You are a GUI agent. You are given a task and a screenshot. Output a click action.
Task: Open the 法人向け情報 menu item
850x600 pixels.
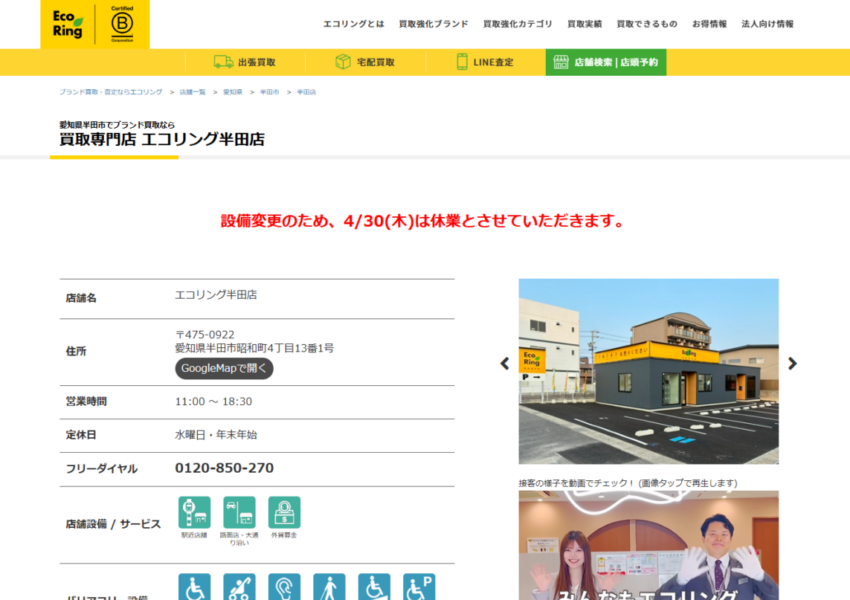pyautogui.click(x=767, y=24)
